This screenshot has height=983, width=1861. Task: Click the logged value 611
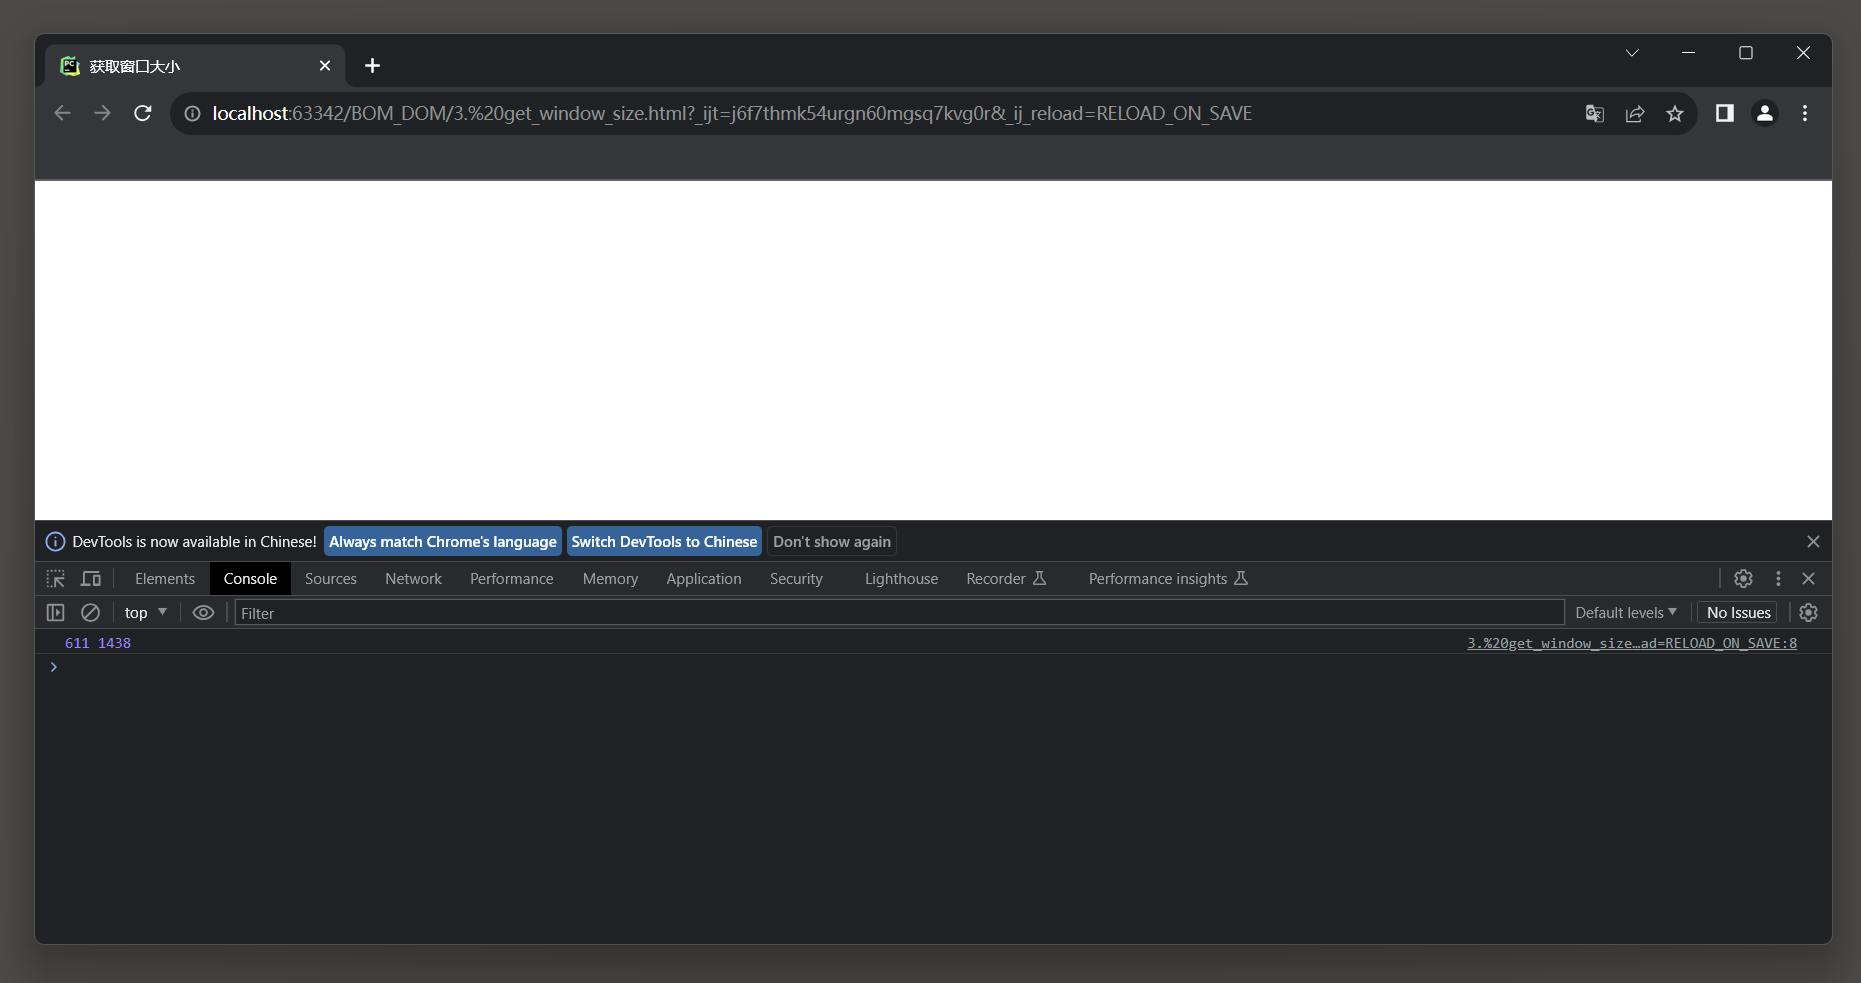[x=77, y=643]
